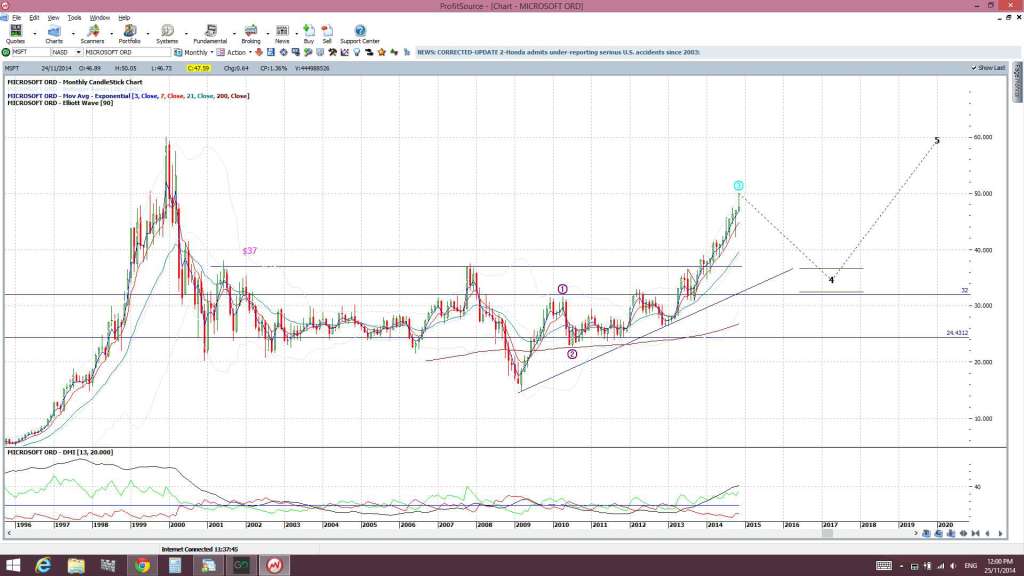Click the orange hand icon after Action
The width and height of the screenshot is (1024, 576).
[x=259, y=52]
